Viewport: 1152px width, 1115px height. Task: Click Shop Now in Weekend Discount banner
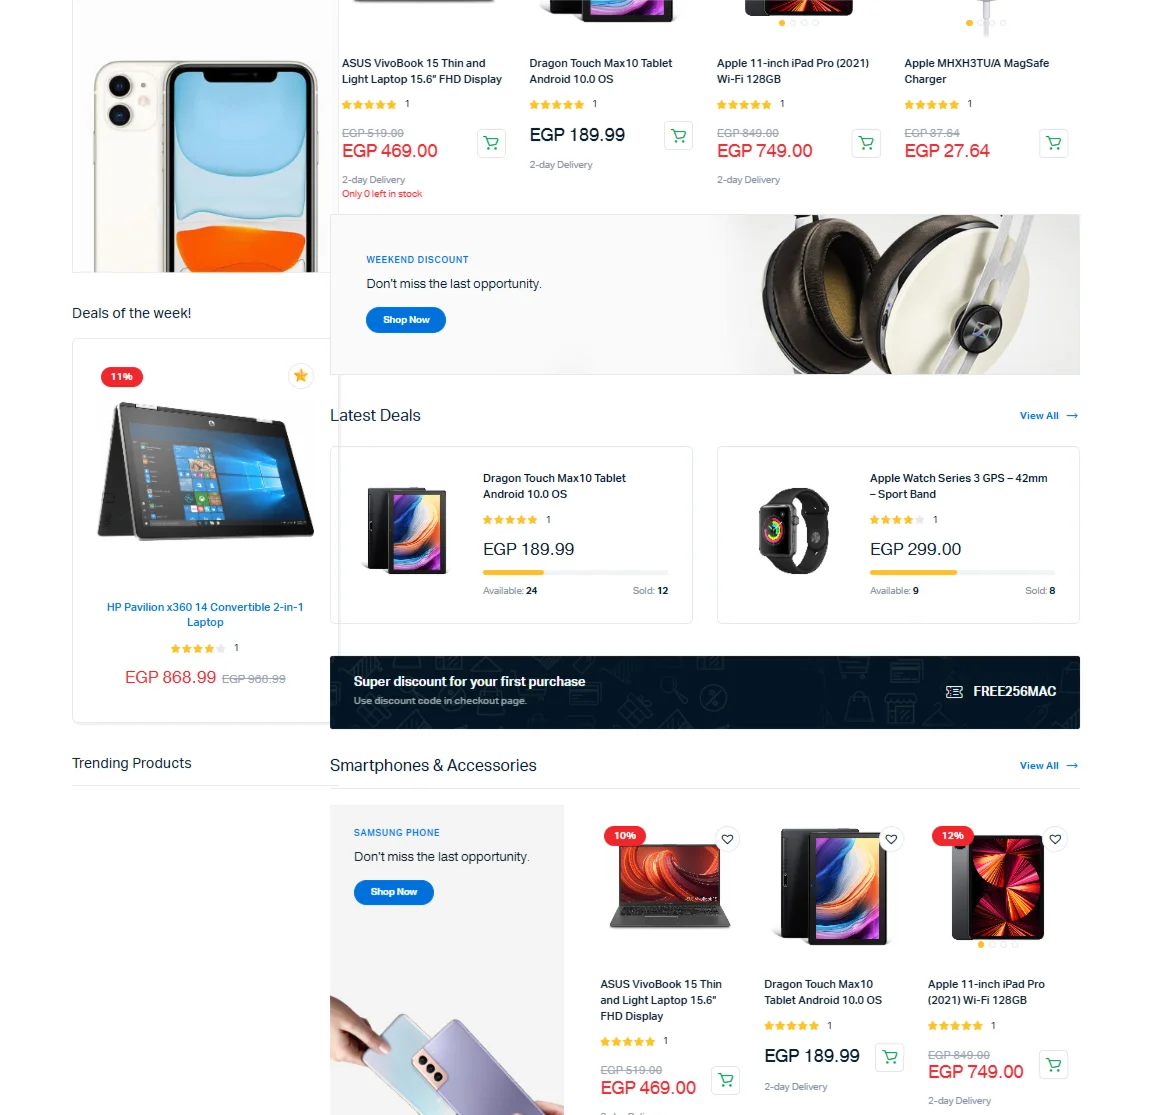[406, 320]
